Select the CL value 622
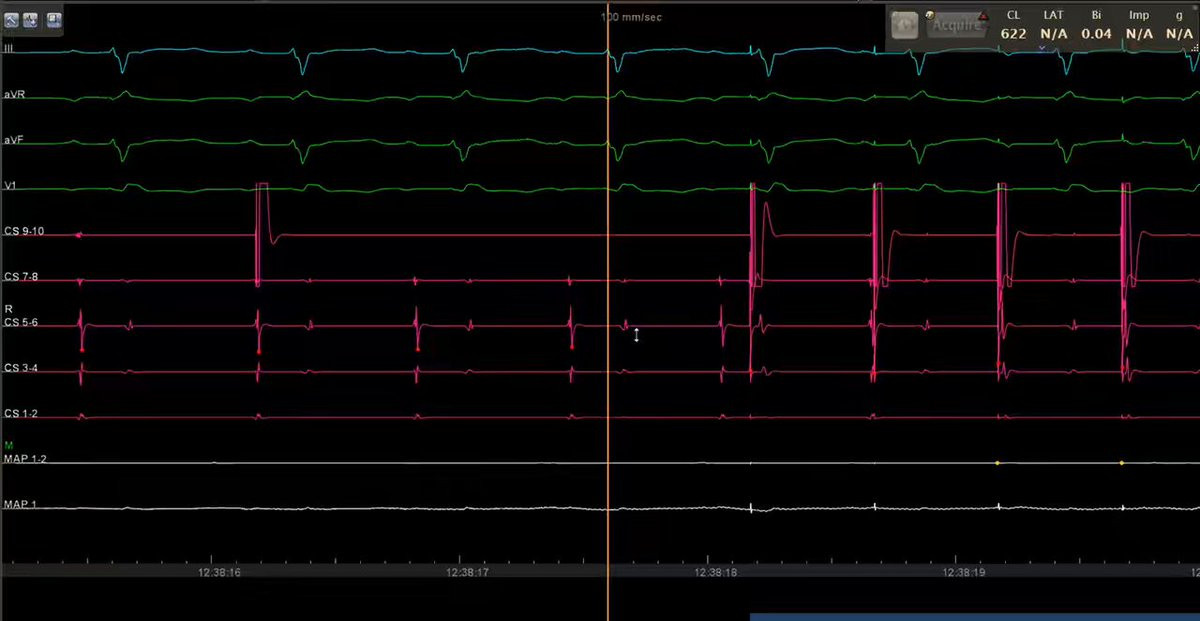The width and height of the screenshot is (1200, 621). [x=1014, y=33]
